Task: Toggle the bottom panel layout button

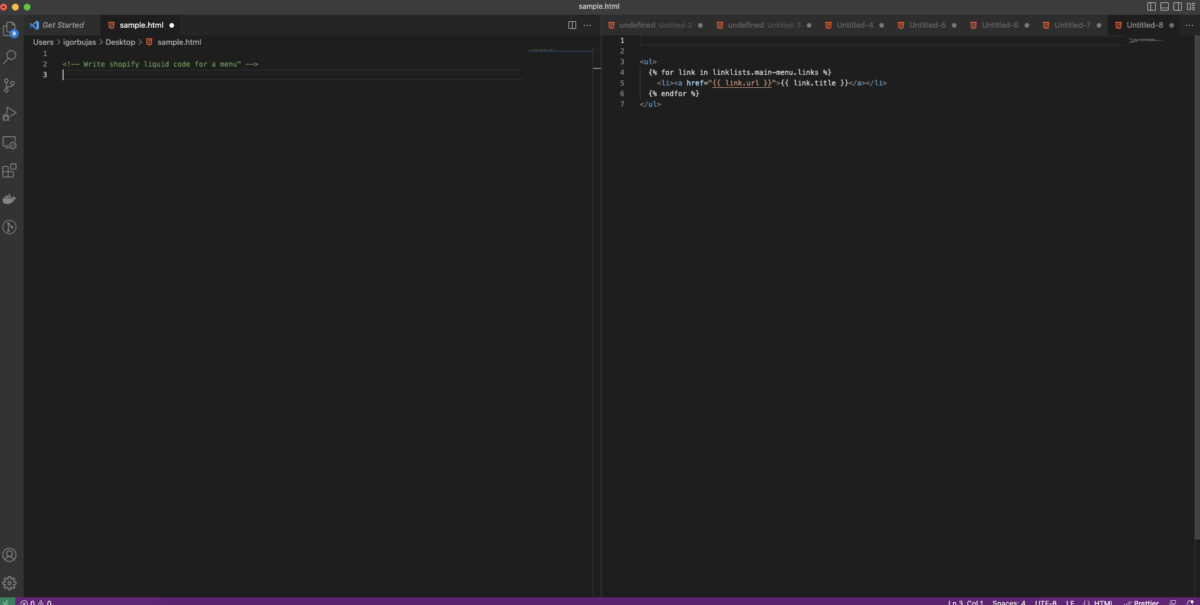Action: pos(1166,7)
